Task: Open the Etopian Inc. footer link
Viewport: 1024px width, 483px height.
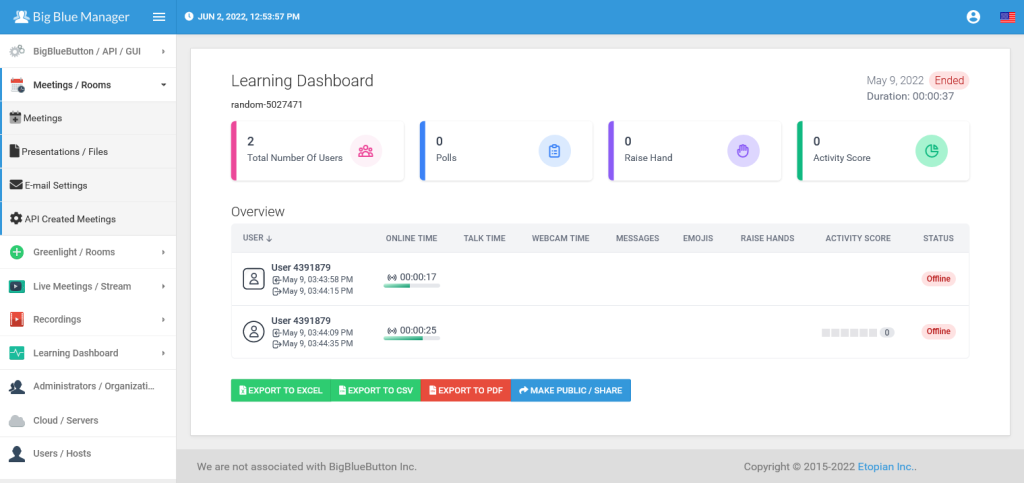Action: click(x=888, y=467)
